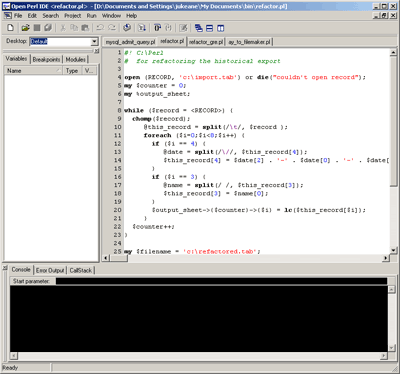The width and height of the screenshot is (400, 374).
Task: Click the document icon left of File menu
Action: click(x=7, y=16)
